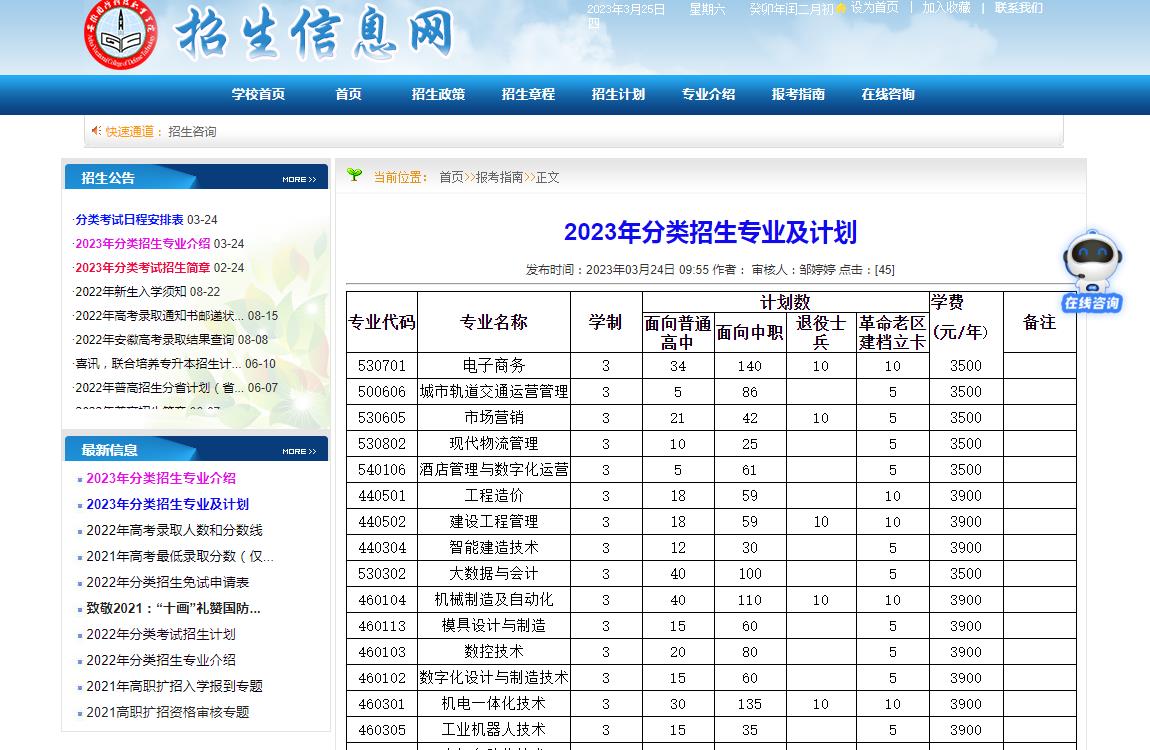1150x750 pixels.
Task: Open 喜讯，联合培养专升本招生计 announcement
Action: pyautogui.click(x=158, y=364)
